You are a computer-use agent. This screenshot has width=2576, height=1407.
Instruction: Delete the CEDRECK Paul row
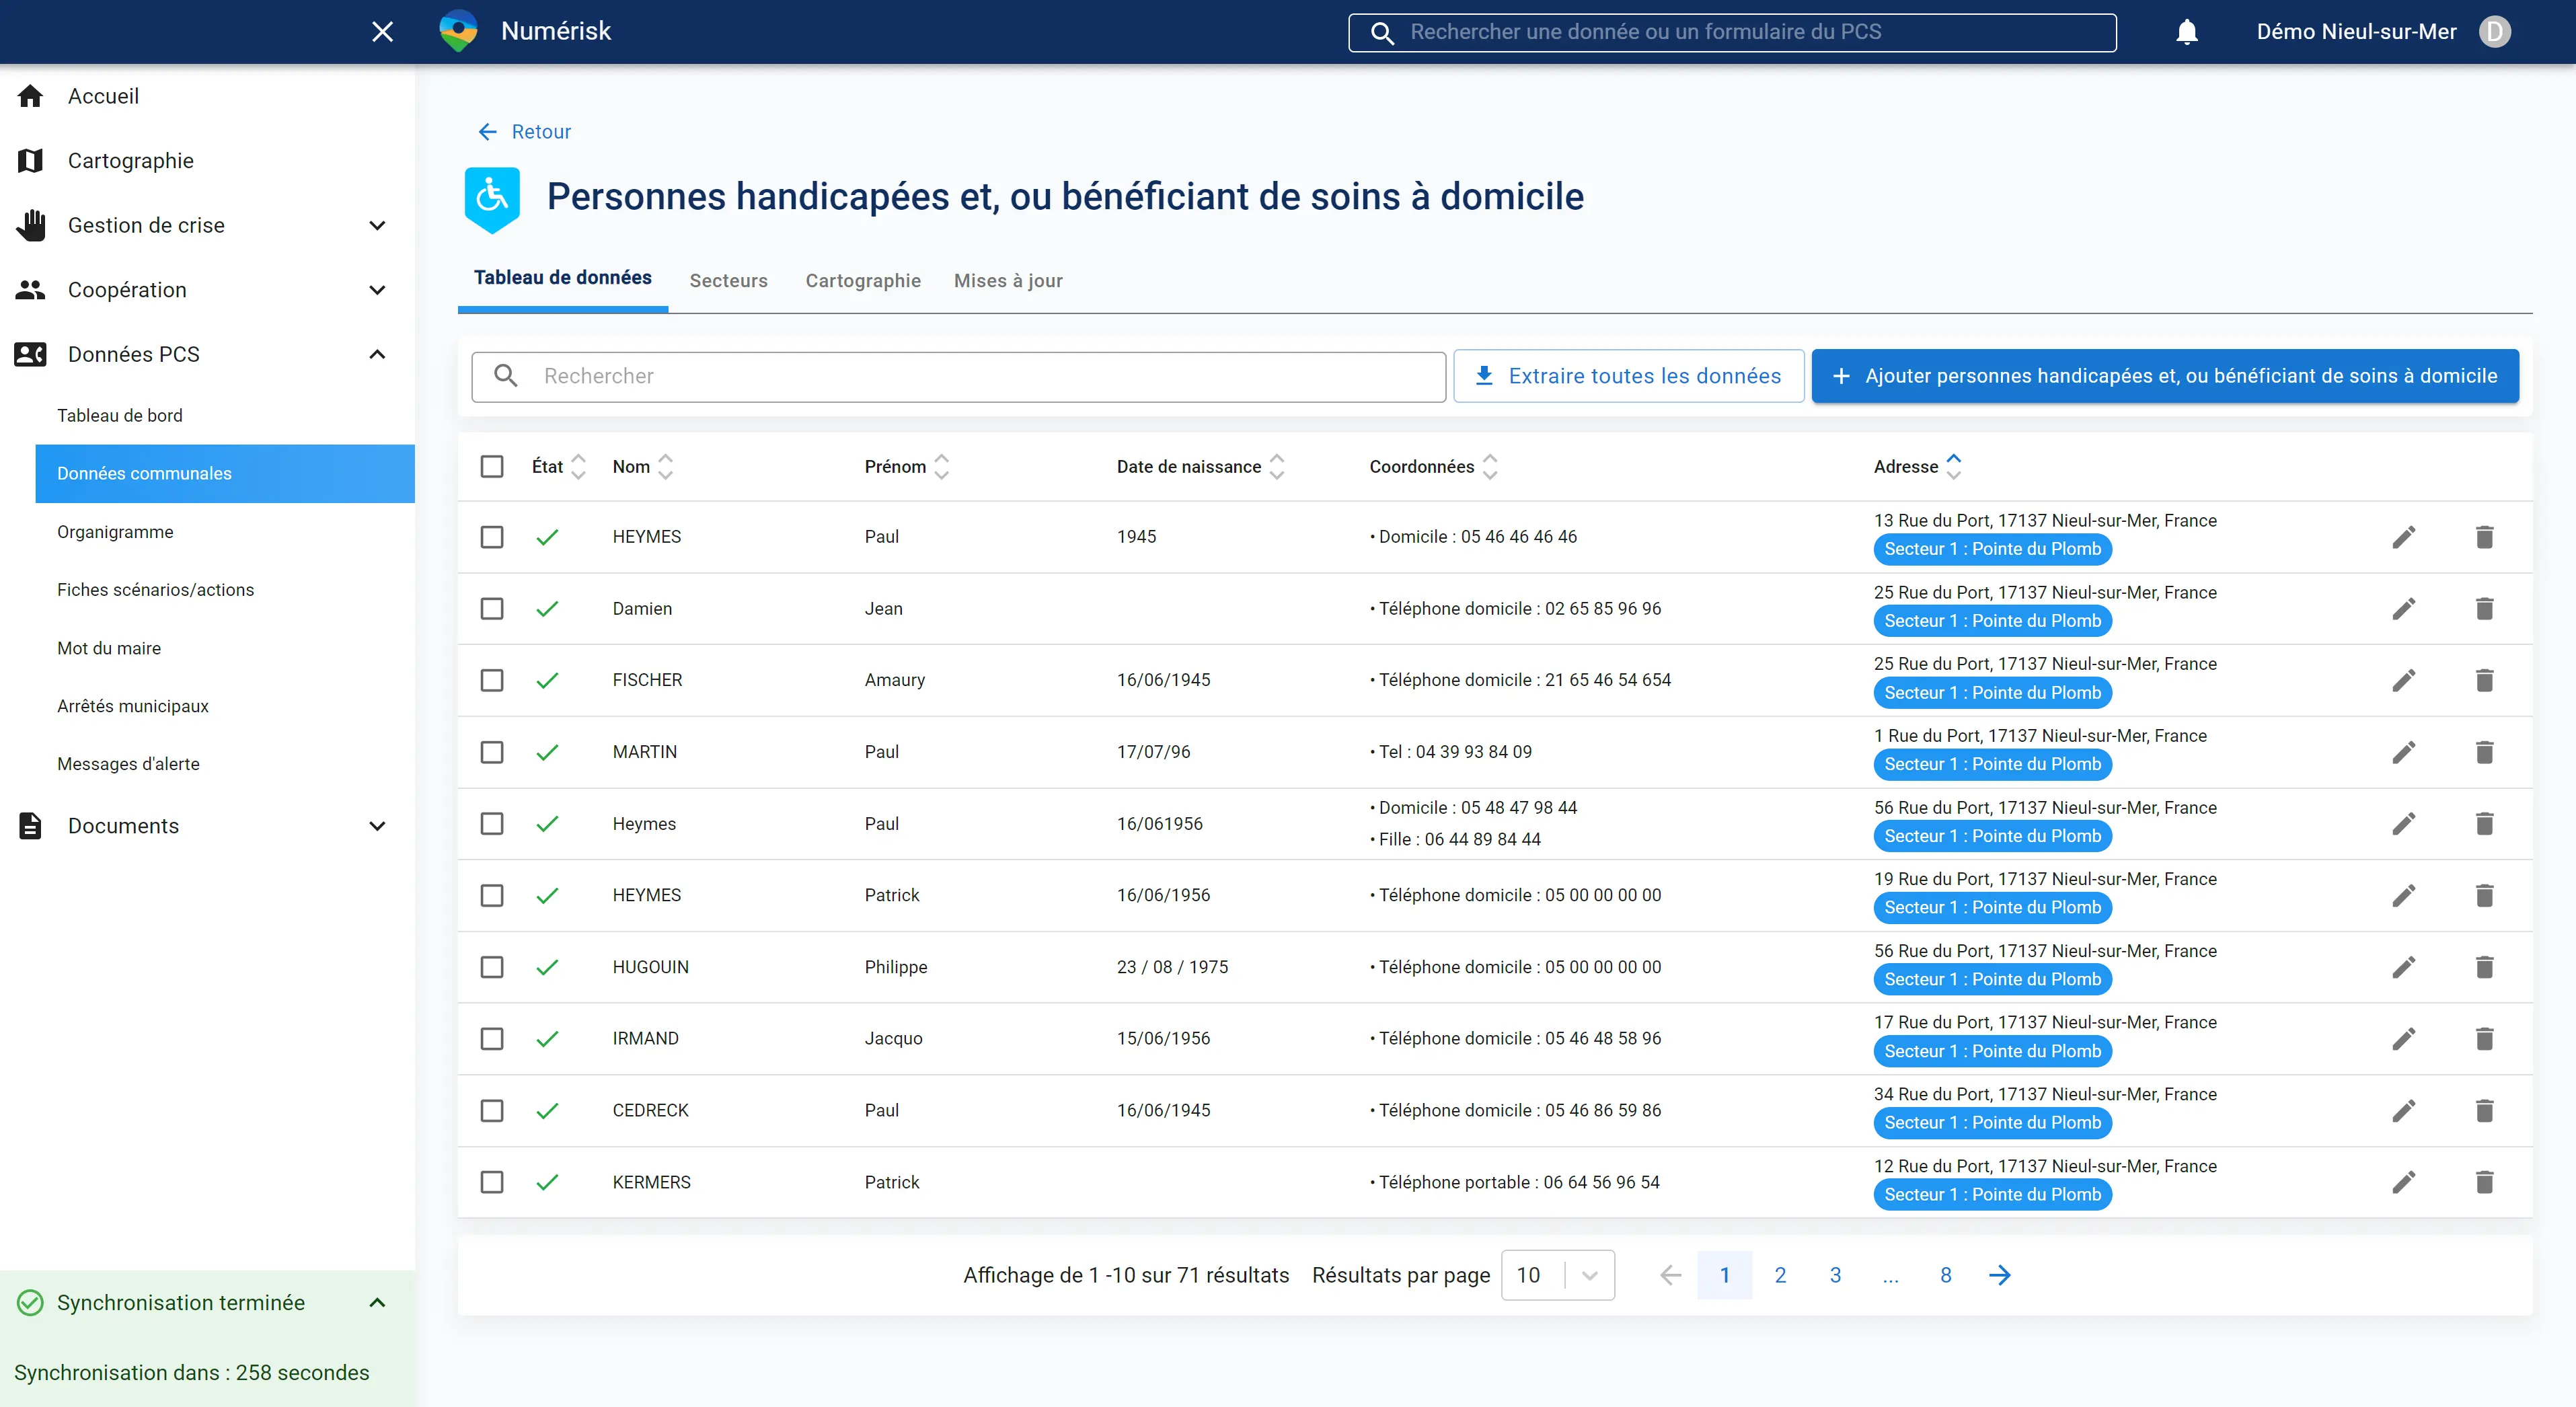[2484, 1110]
